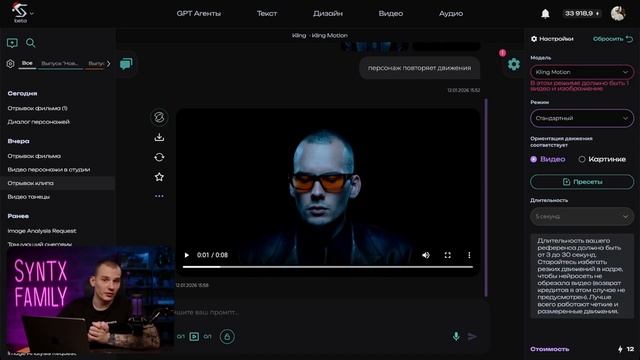Viewport: 640px width, 360px height.
Task: Toggle the teal chat bubbles panel icon
Action: tap(126, 64)
